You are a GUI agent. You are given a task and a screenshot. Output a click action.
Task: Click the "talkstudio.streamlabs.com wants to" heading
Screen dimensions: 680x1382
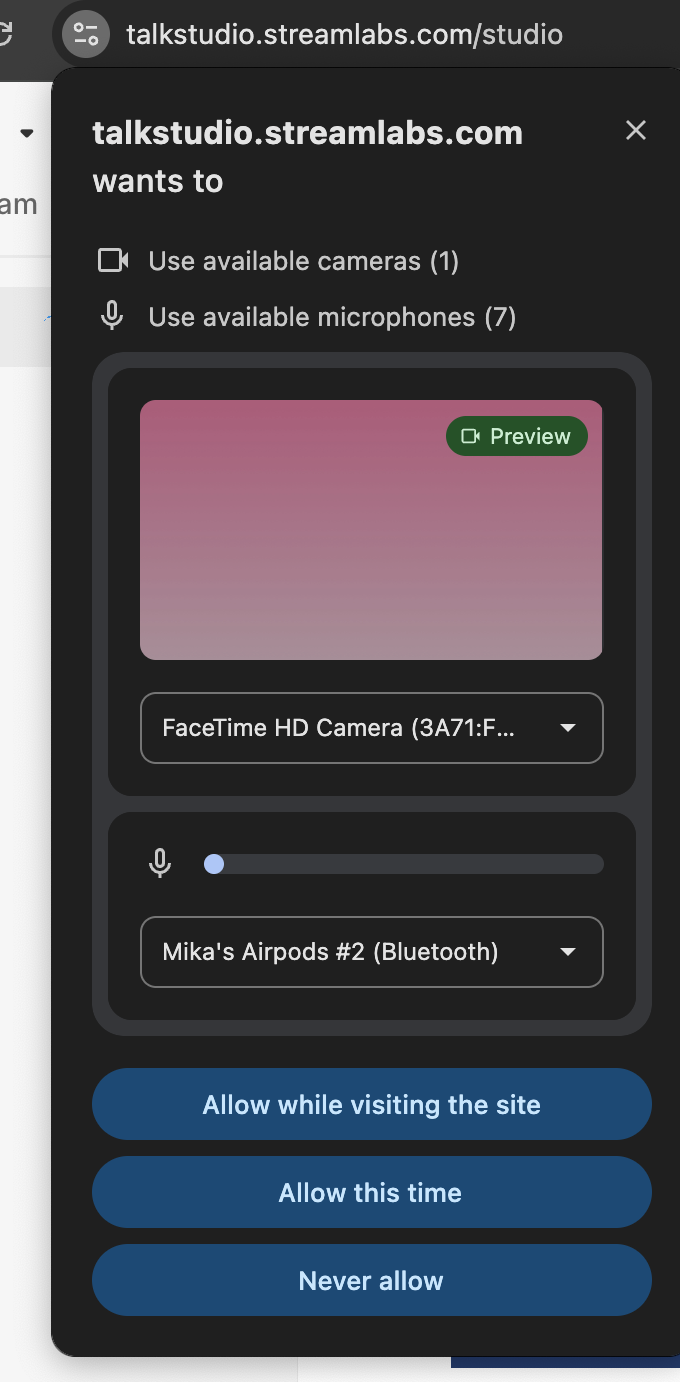pyautogui.click(x=307, y=157)
